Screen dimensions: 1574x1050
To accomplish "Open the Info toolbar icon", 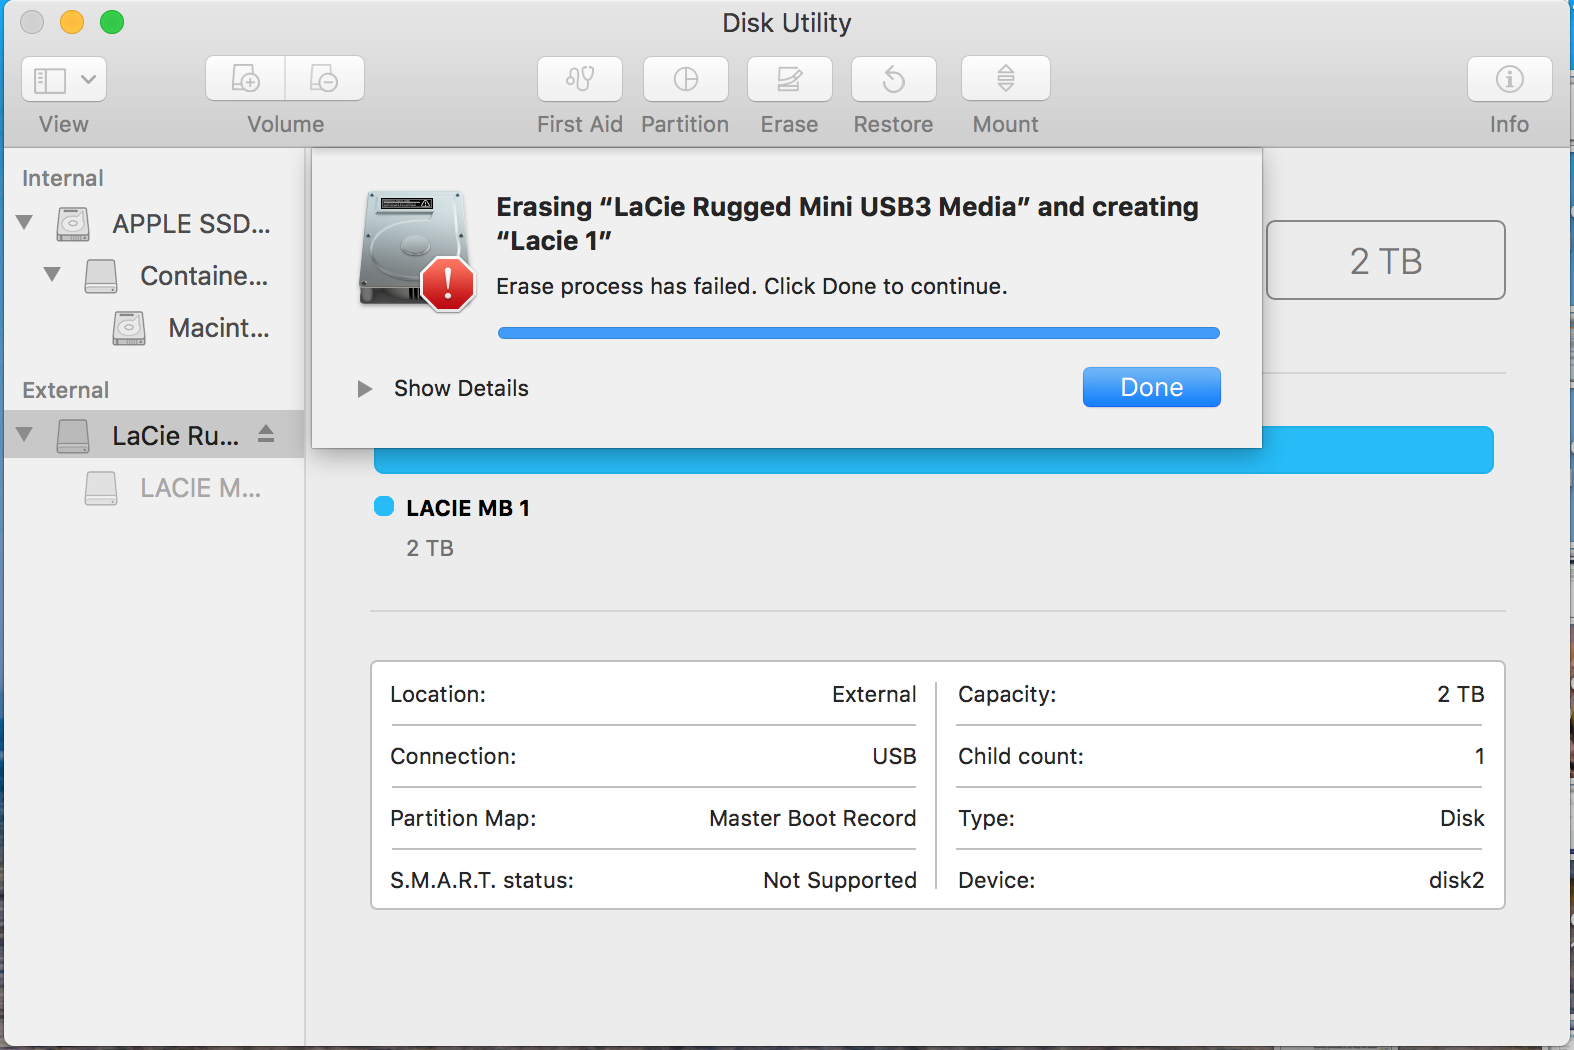I will coord(1510,79).
